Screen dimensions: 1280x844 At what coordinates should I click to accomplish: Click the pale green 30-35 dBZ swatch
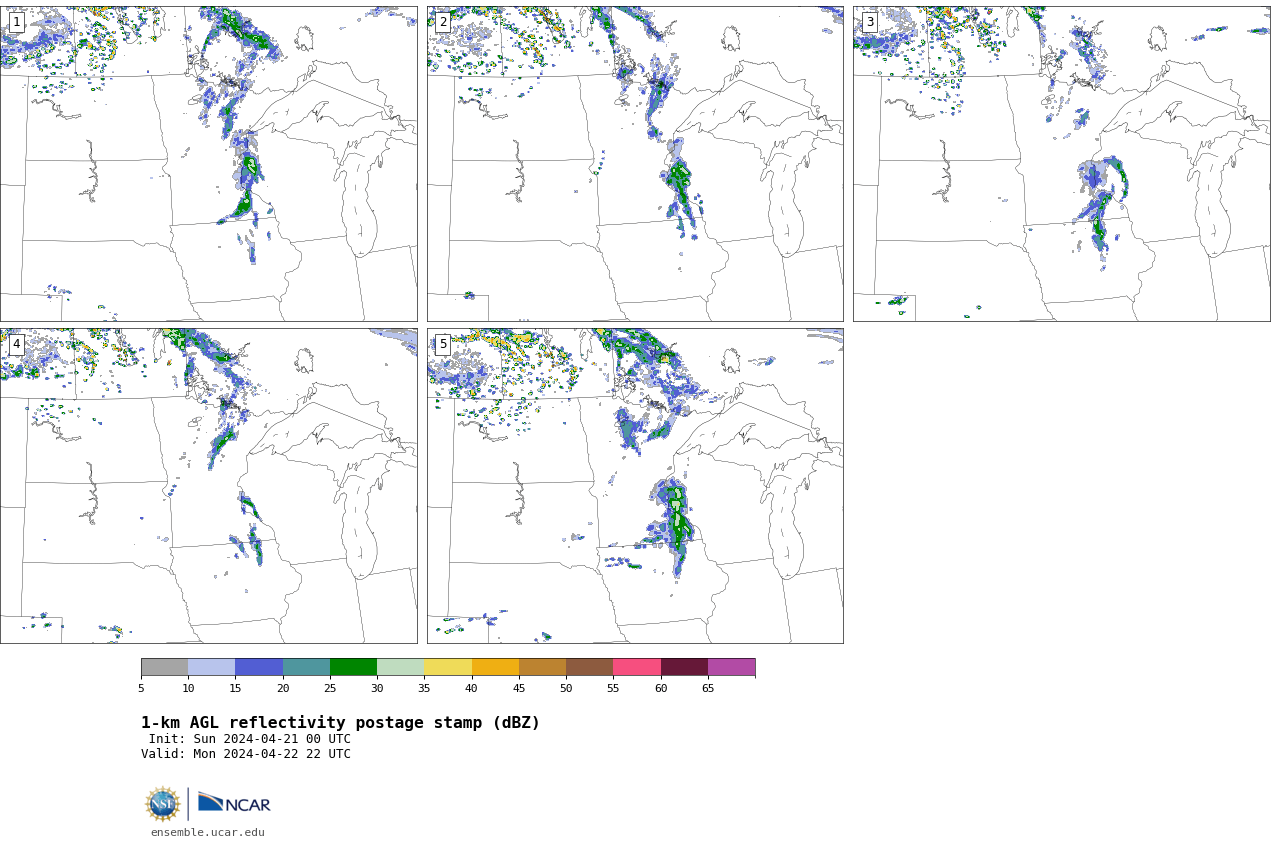click(x=400, y=667)
